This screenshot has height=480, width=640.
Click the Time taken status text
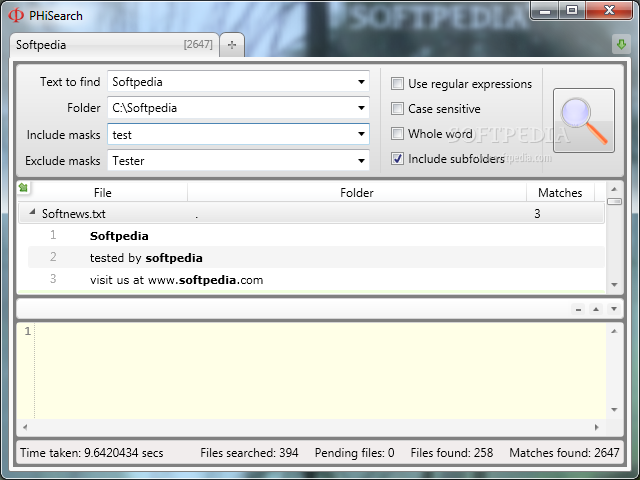pos(92,453)
